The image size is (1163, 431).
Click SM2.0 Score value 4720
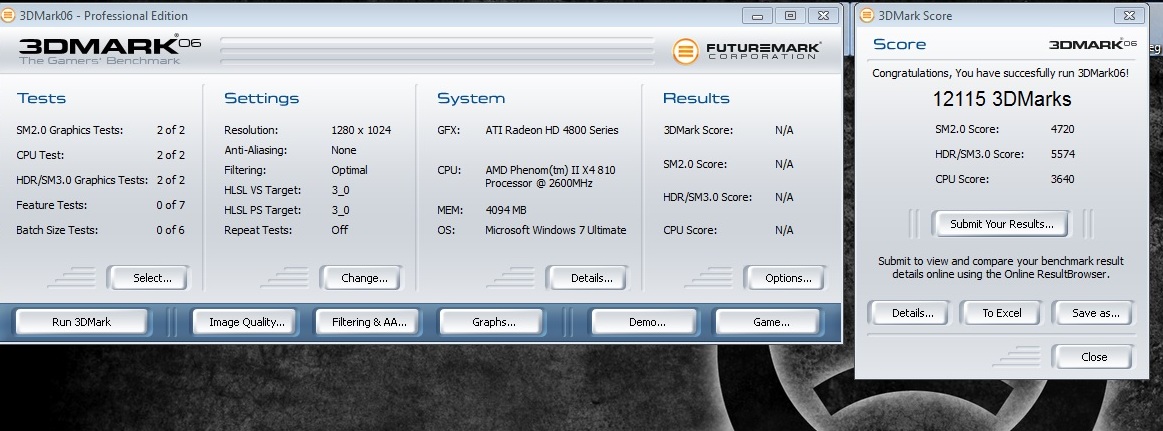(x=1062, y=129)
